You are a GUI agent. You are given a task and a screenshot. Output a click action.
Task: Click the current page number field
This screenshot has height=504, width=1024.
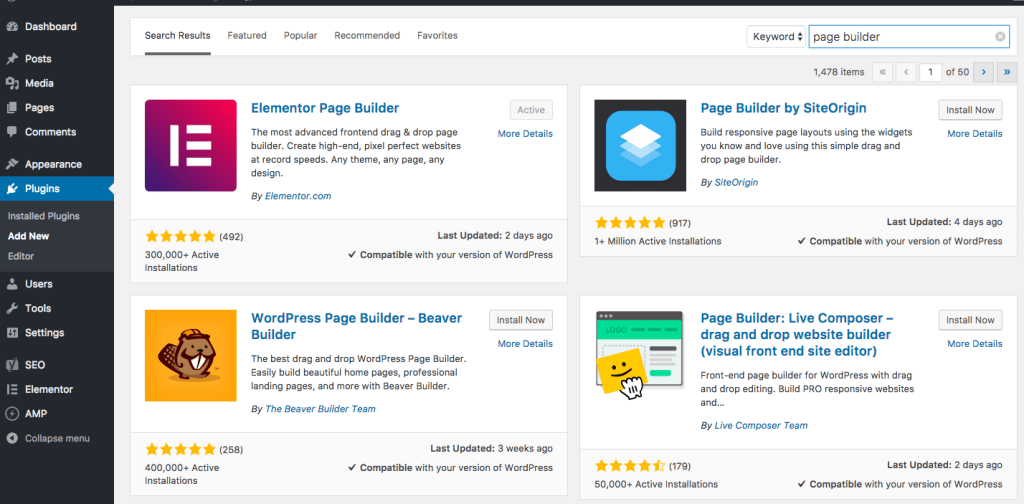click(x=930, y=72)
